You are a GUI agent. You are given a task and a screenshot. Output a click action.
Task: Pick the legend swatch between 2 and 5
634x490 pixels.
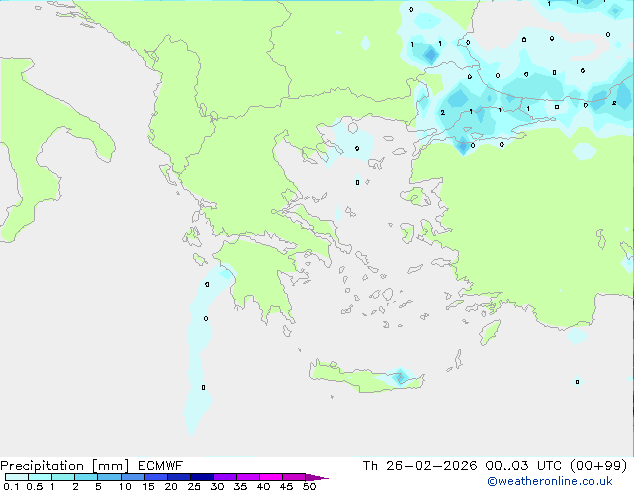click(86, 477)
